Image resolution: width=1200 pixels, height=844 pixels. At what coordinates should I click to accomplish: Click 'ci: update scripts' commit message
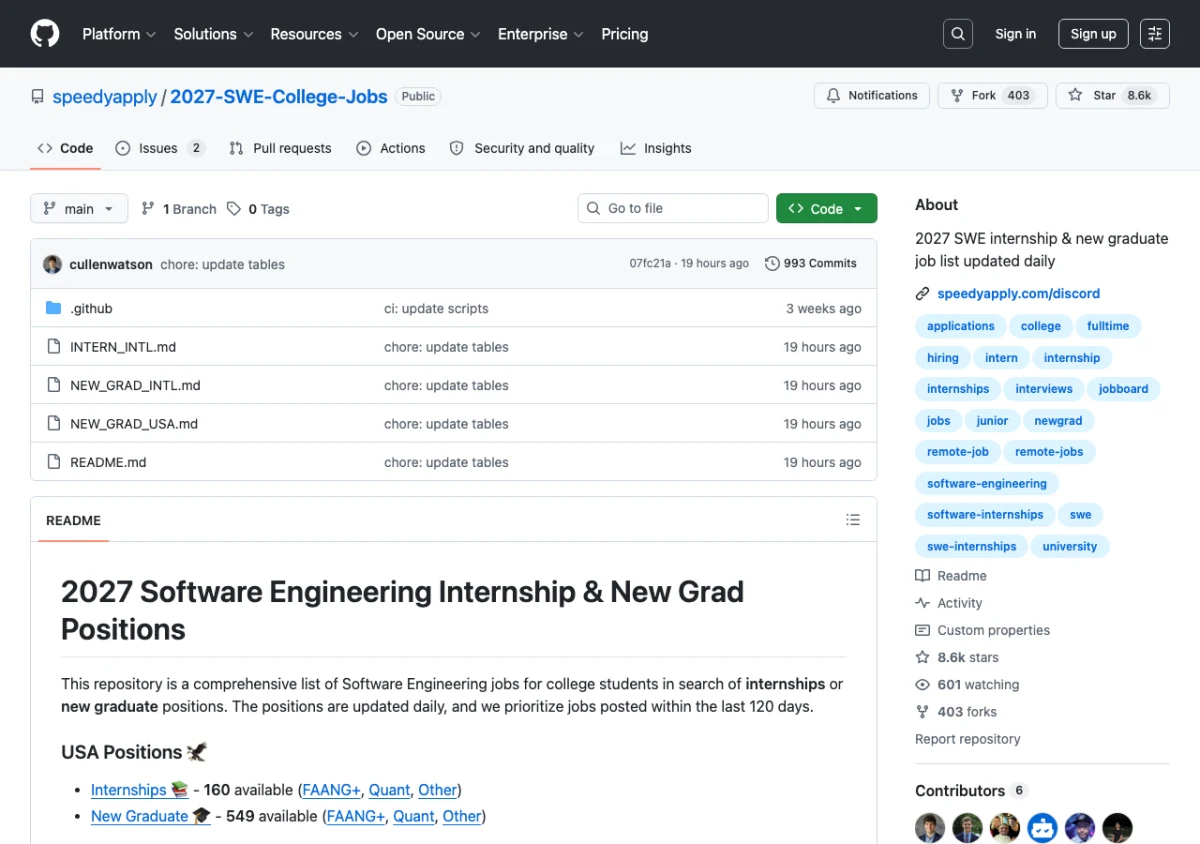[x=436, y=309]
